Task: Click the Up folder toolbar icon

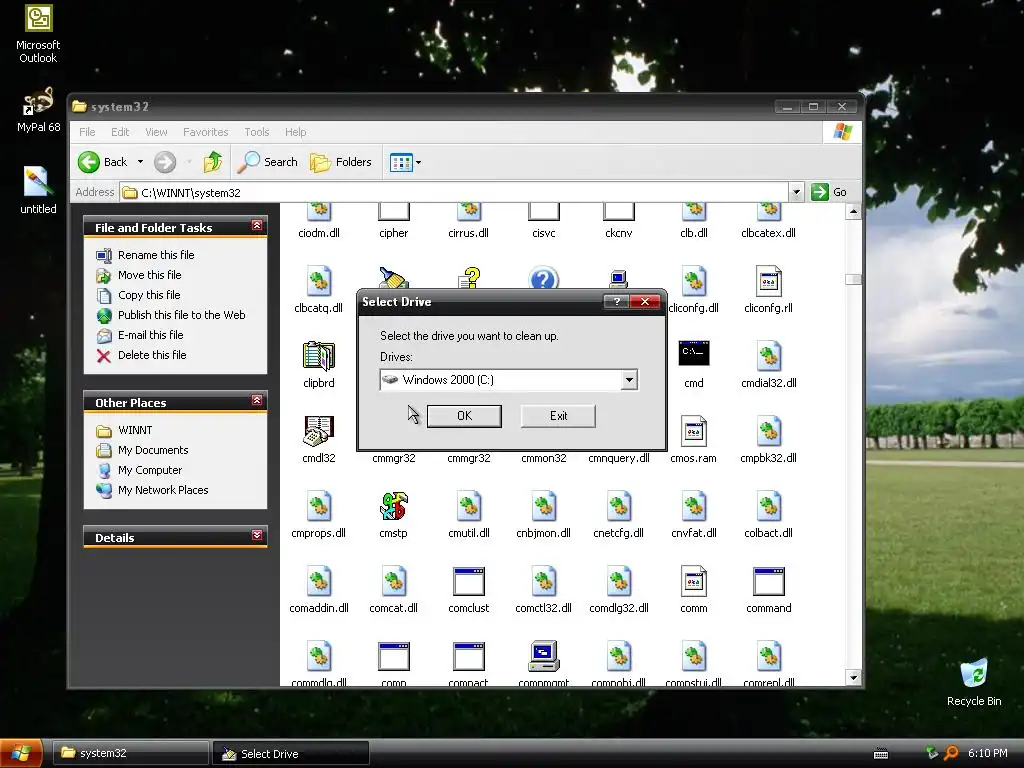Action: (x=213, y=162)
